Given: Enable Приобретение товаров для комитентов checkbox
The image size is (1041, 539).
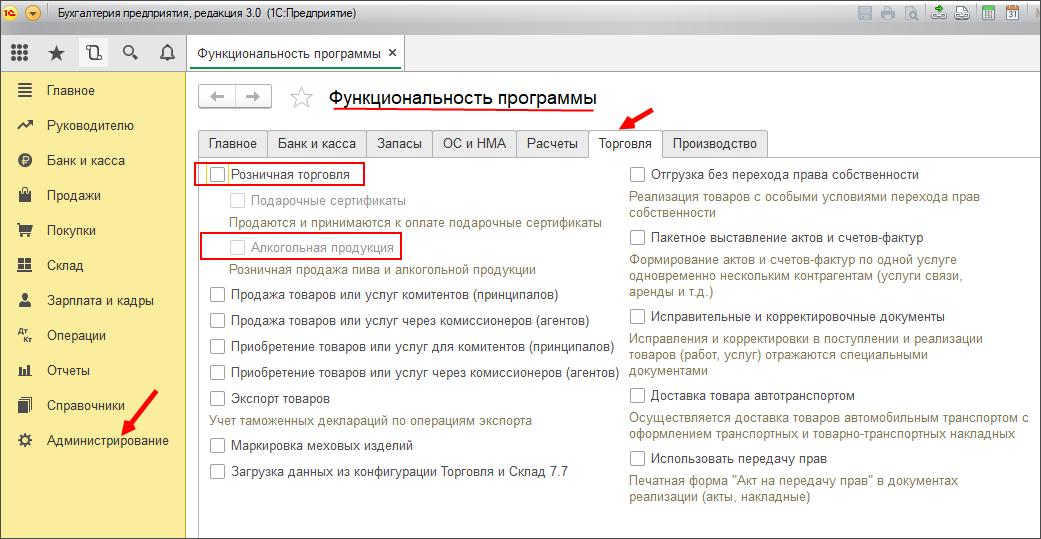Looking at the screenshot, I should click(x=218, y=346).
